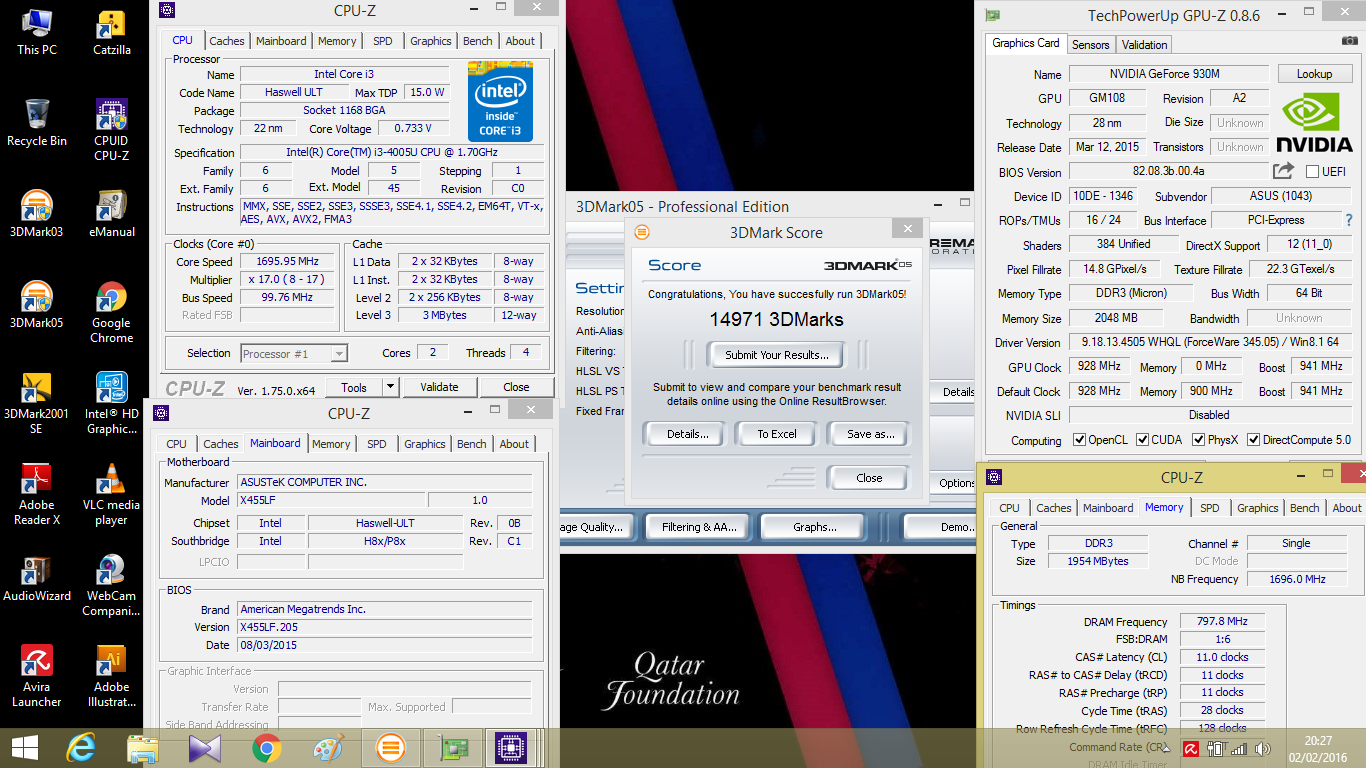The image size is (1366, 768).
Task: Select the CPUID CPU-Z desktop shortcut
Action: 111,130
